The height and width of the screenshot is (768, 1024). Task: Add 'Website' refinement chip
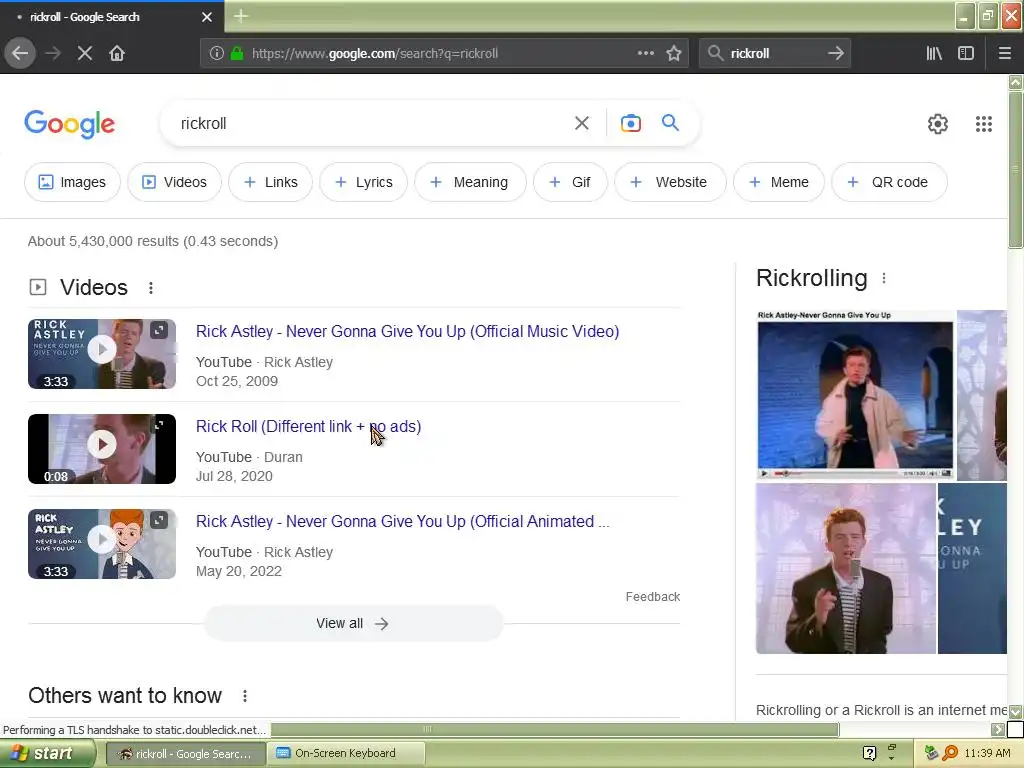click(670, 182)
